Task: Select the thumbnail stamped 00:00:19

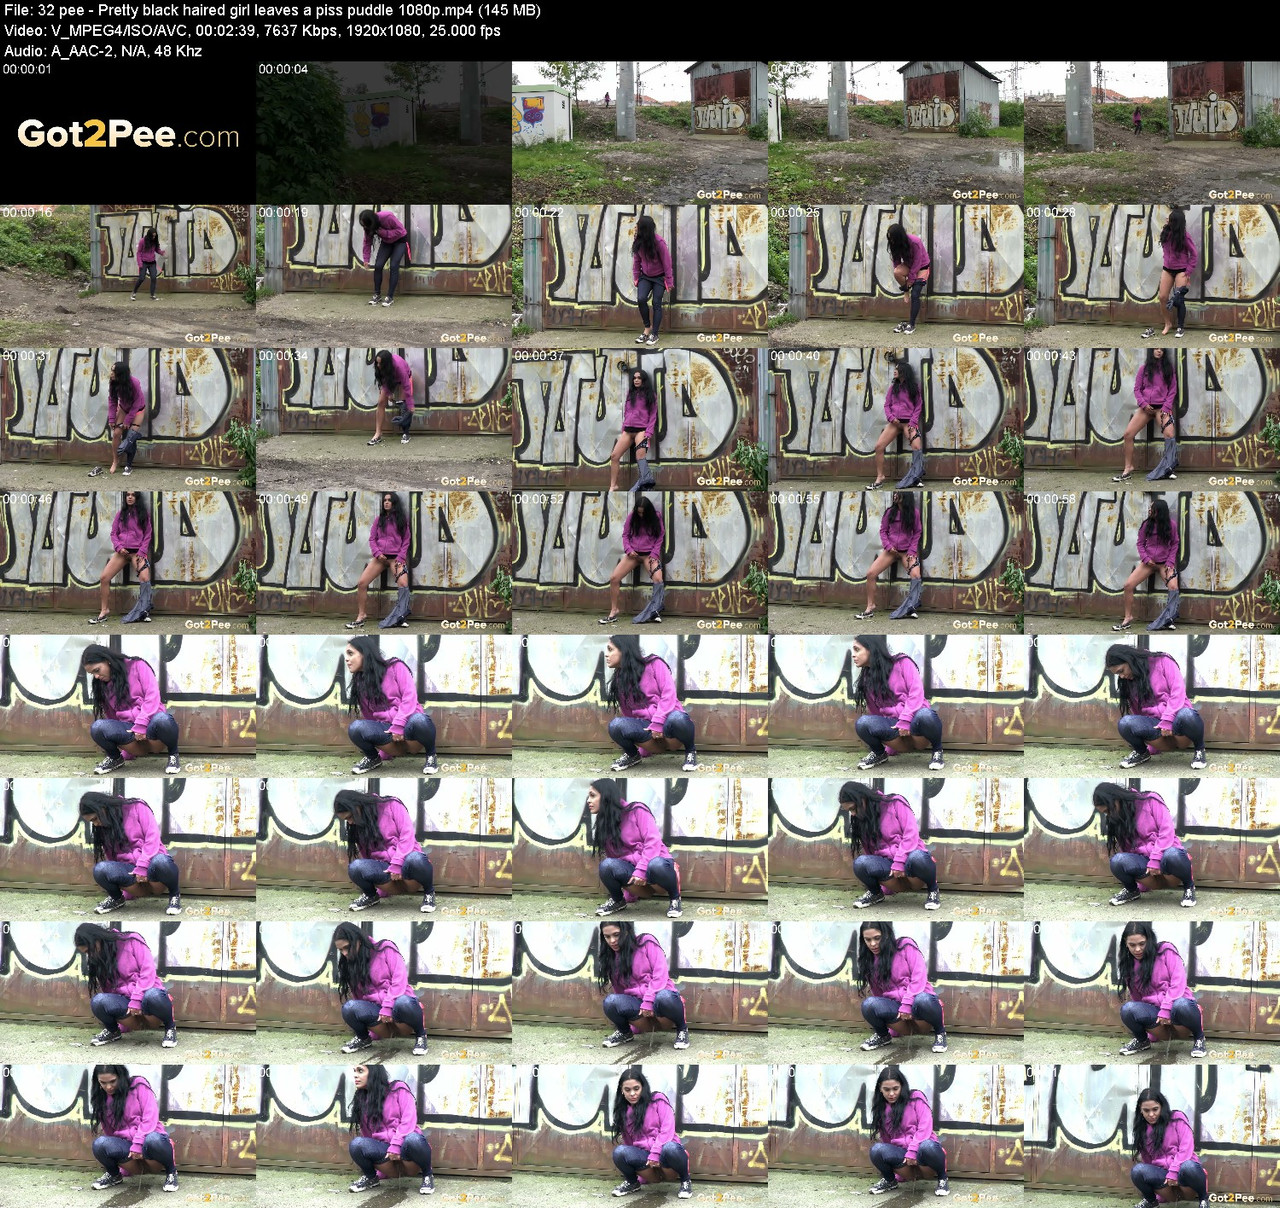Action: (x=384, y=276)
